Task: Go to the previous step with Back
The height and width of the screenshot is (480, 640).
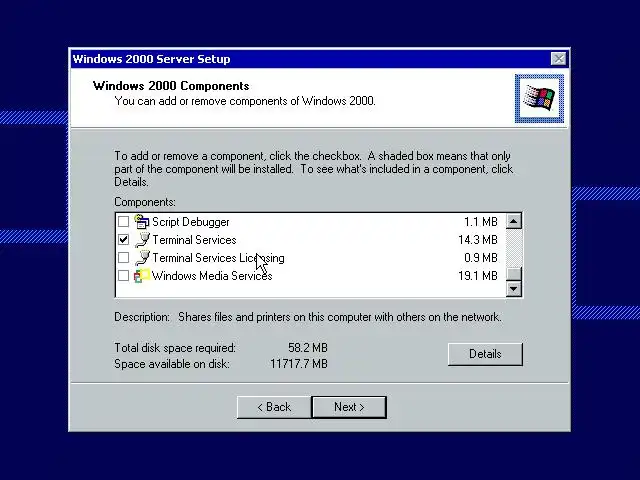Action: click(274, 407)
